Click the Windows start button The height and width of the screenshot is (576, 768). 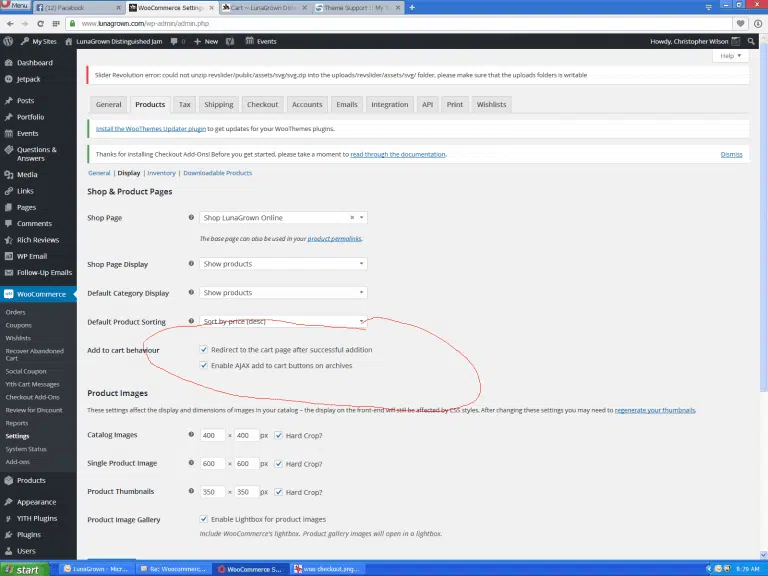24,570
